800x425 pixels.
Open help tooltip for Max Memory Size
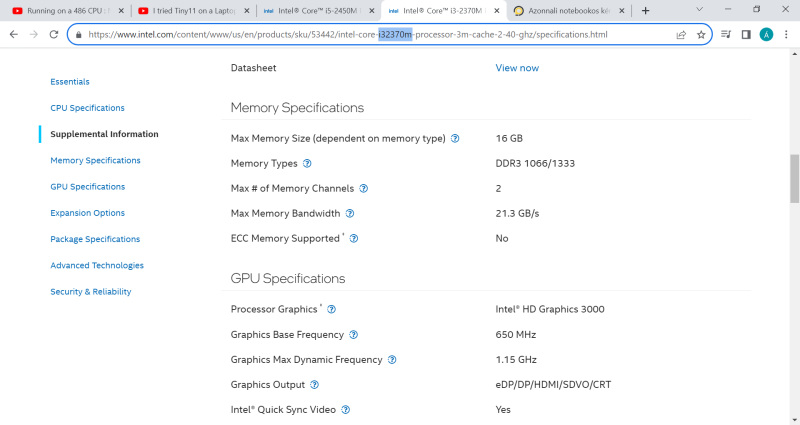point(455,138)
